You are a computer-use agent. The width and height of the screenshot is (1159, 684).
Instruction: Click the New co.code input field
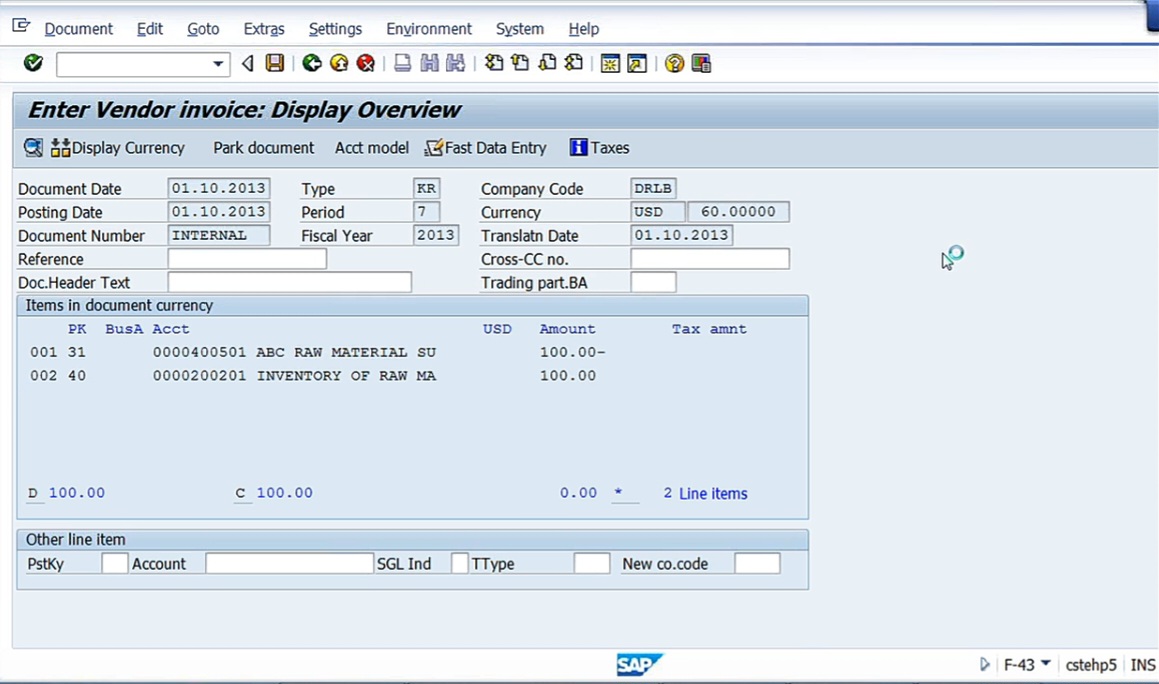pos(757,563)
